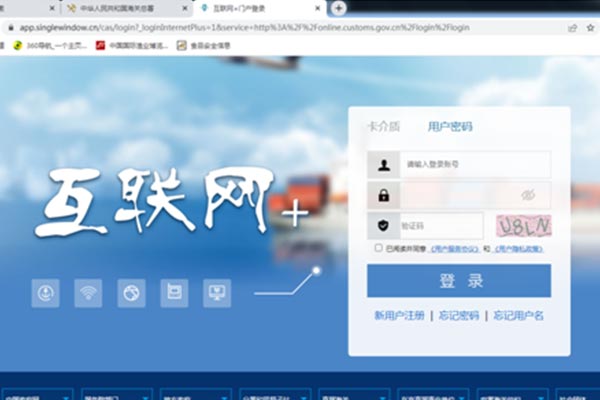Open the 用户隐私政策 link
Viewport: 600px width, 400px height.
(518, 249)
